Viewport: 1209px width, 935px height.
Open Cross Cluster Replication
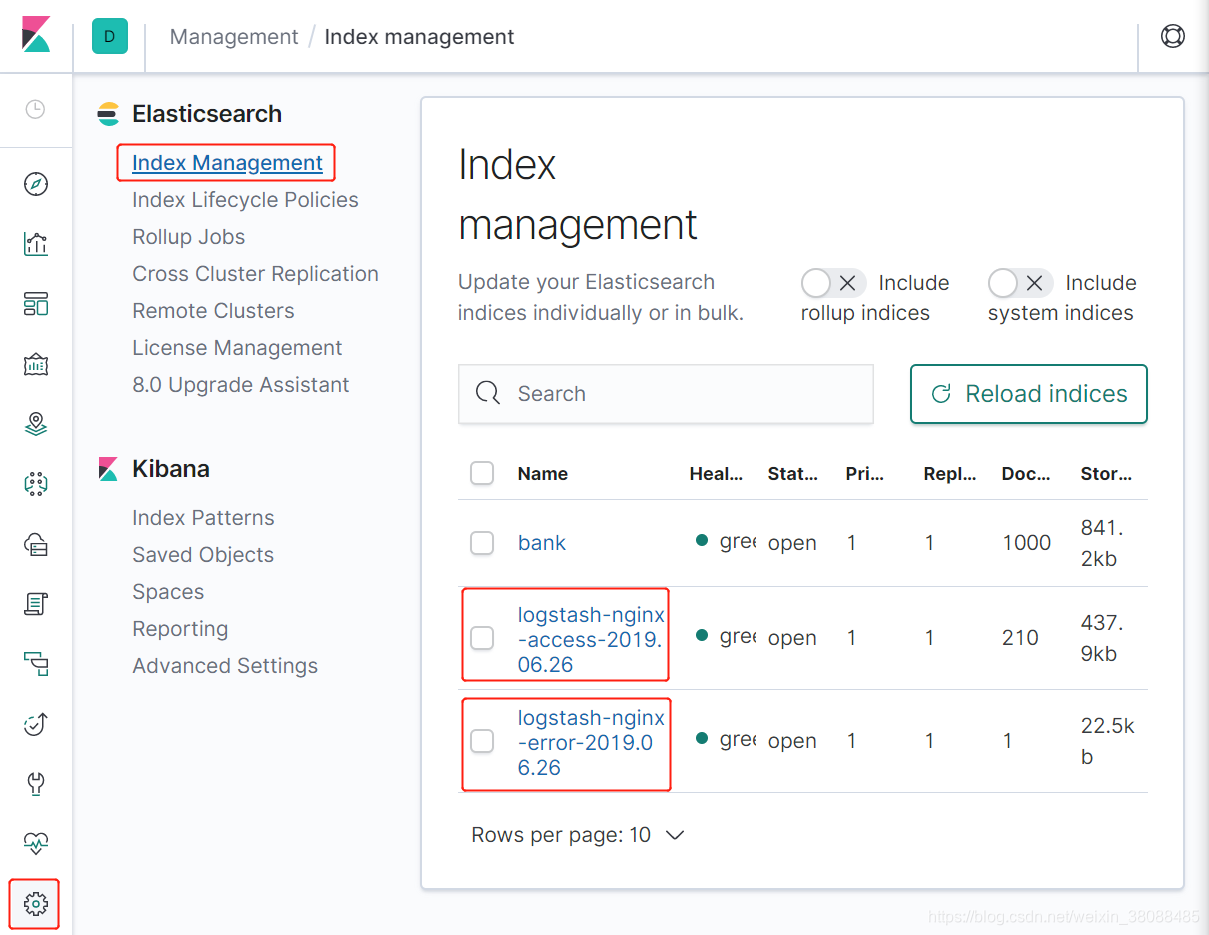255,274
